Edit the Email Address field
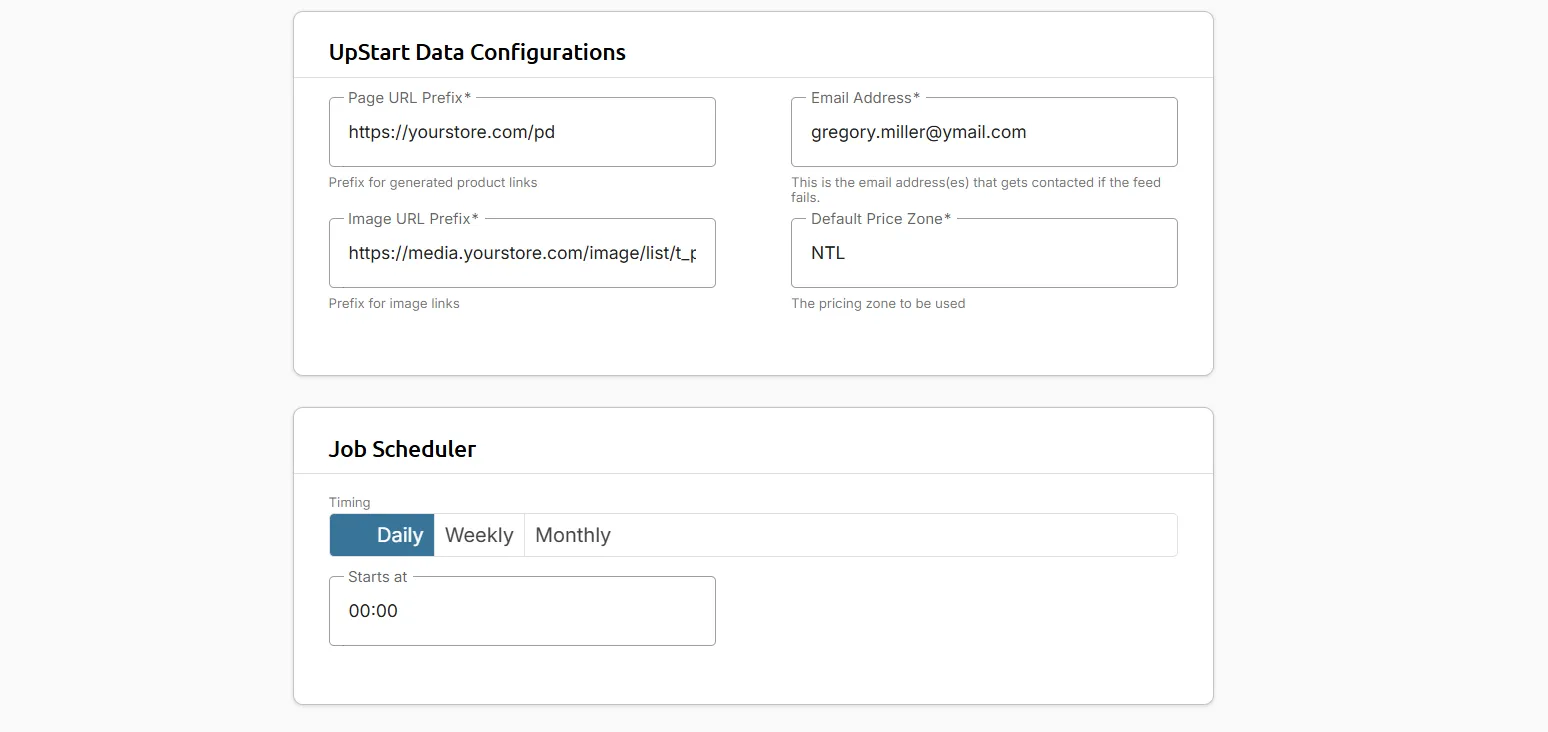The width and height of the screenshot is (1548, 732). tap(984, 132)
